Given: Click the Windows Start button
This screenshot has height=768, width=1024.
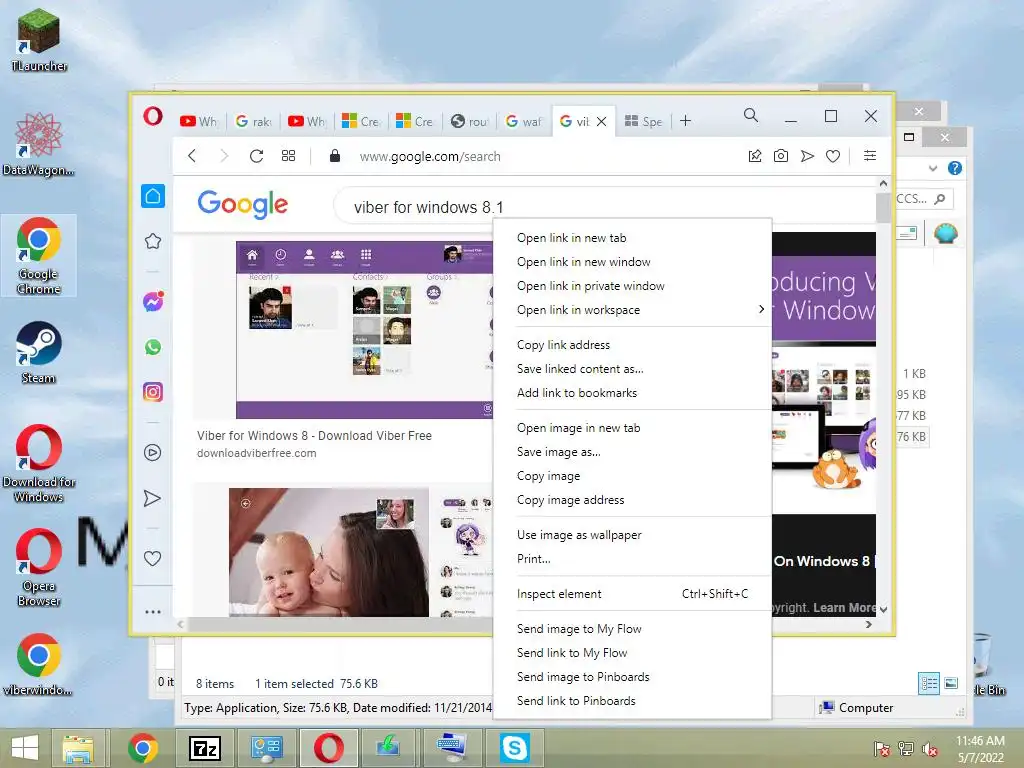Looking at the screenshot, I should click(25, 748).
